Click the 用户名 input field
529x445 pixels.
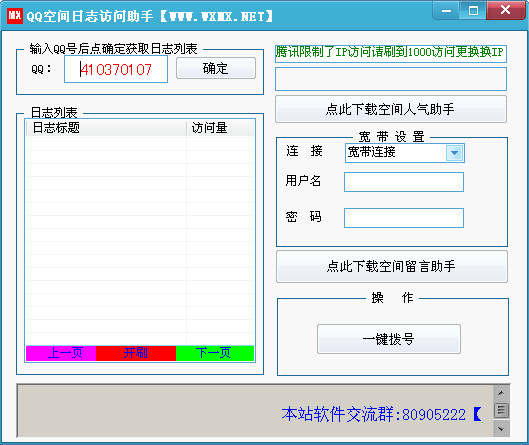click(404, 182)
